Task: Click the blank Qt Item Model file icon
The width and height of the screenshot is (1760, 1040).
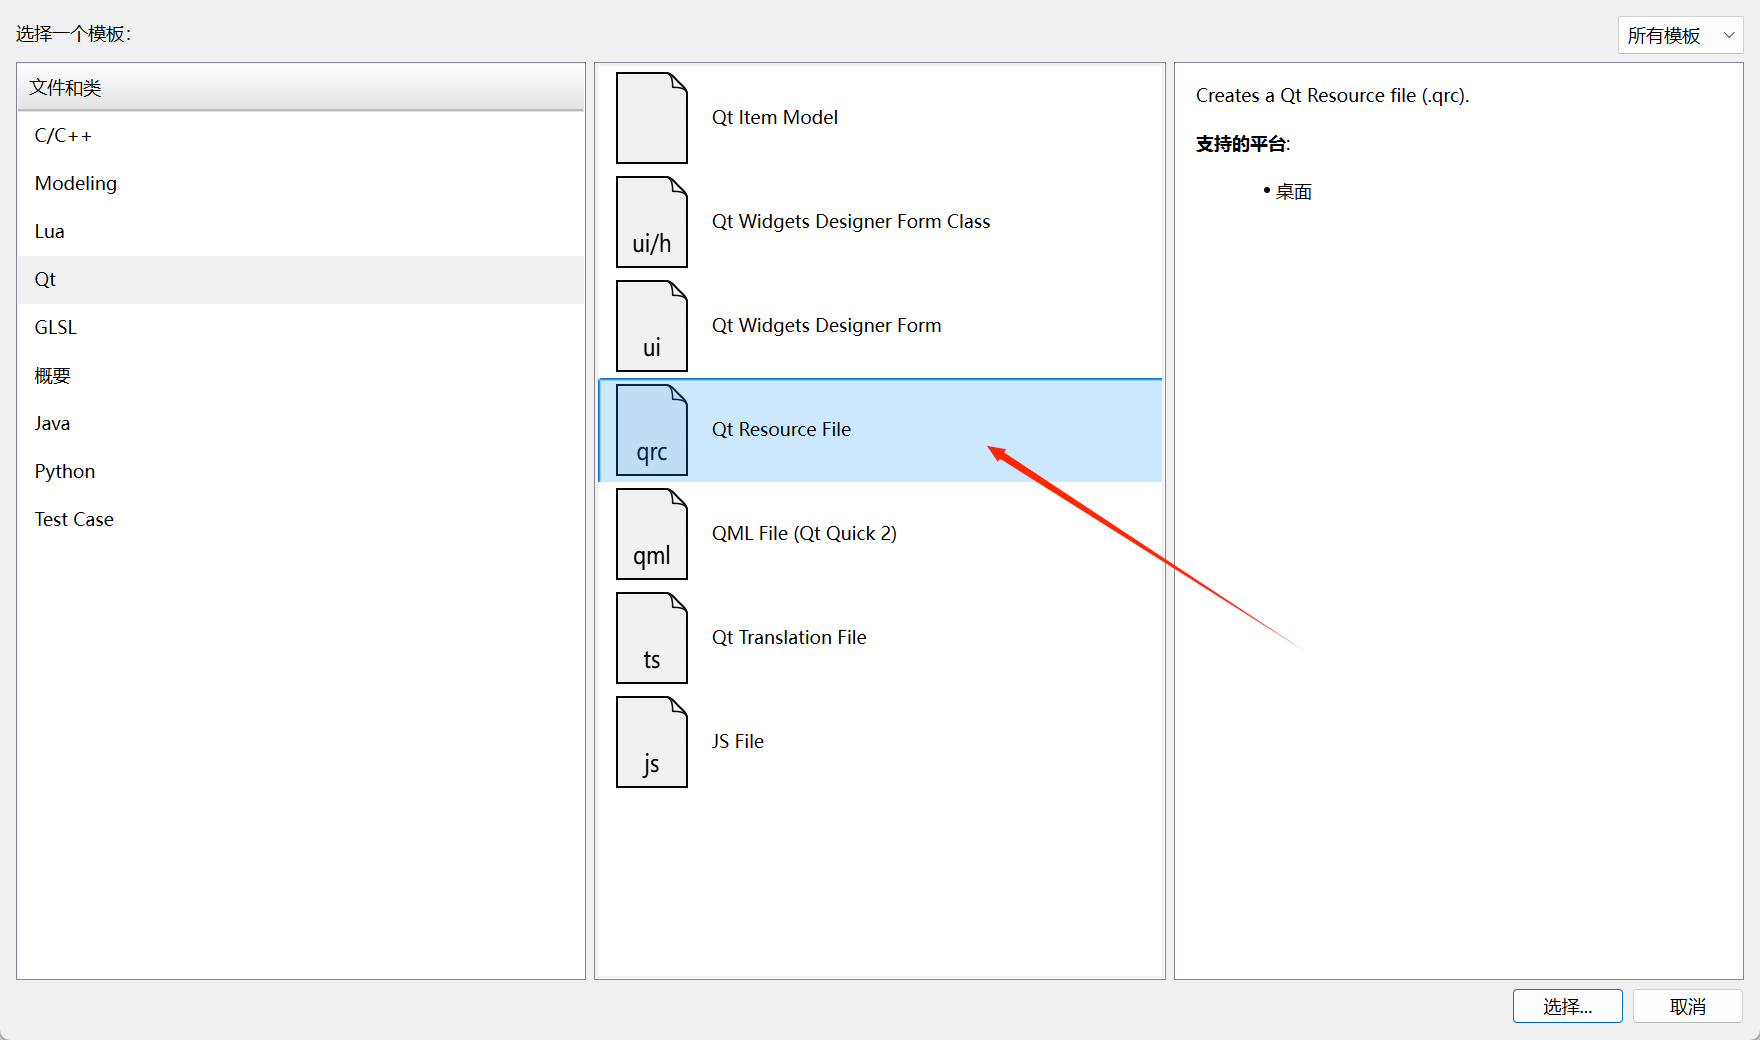Action: (x=652, y=118)
